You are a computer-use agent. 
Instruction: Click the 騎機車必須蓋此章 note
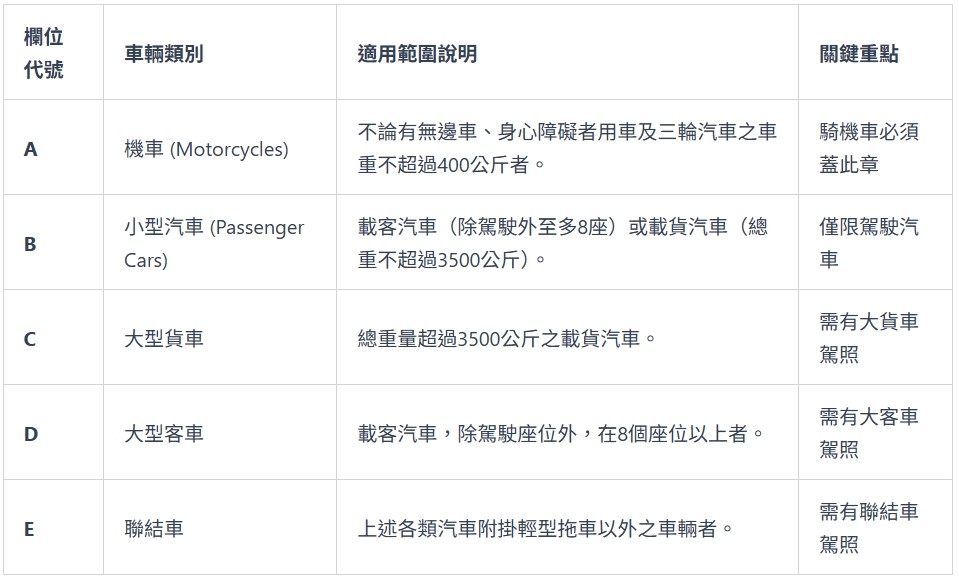868,148
